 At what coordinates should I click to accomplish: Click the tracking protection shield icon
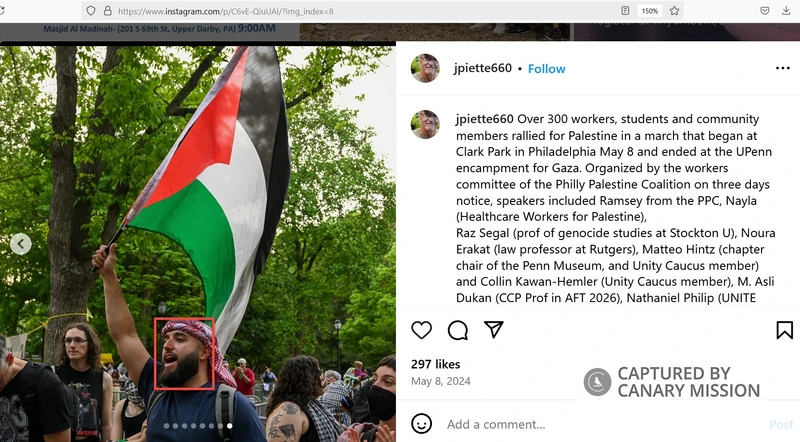click(91, 11)
